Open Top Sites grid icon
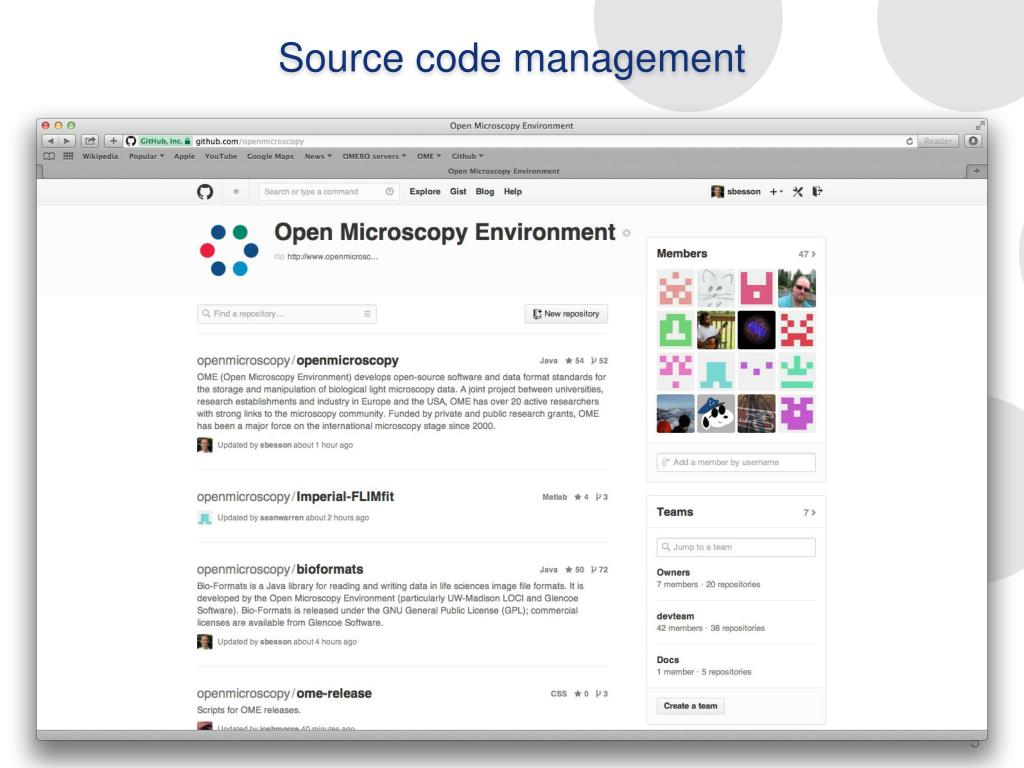Image resolution: width=1024 pixels, height=768 pixels. pos(68,156)
